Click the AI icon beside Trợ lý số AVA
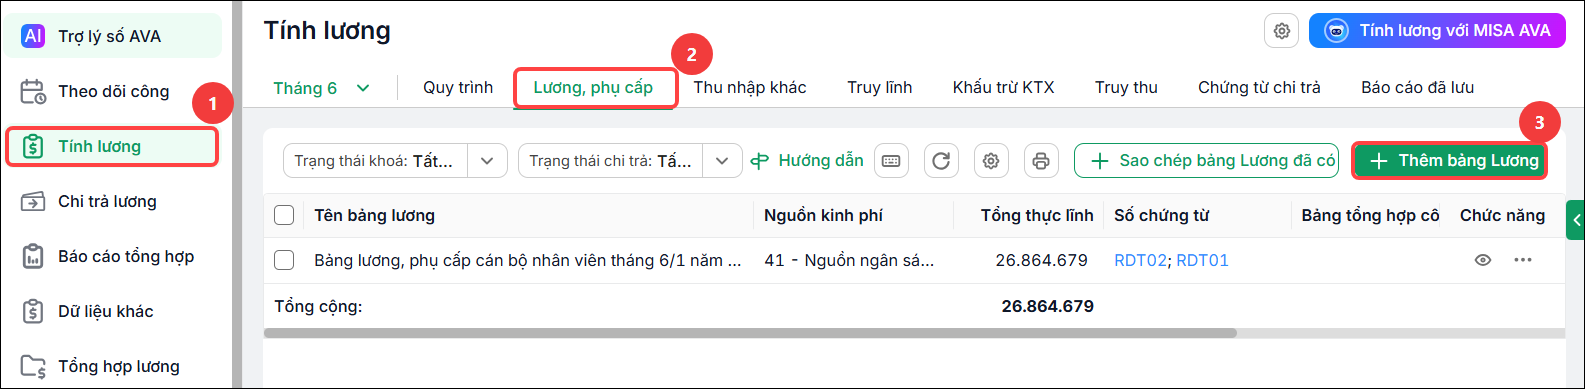This screenshot has height=389, width=1585. pyautogui.click(x=33, y=36)
